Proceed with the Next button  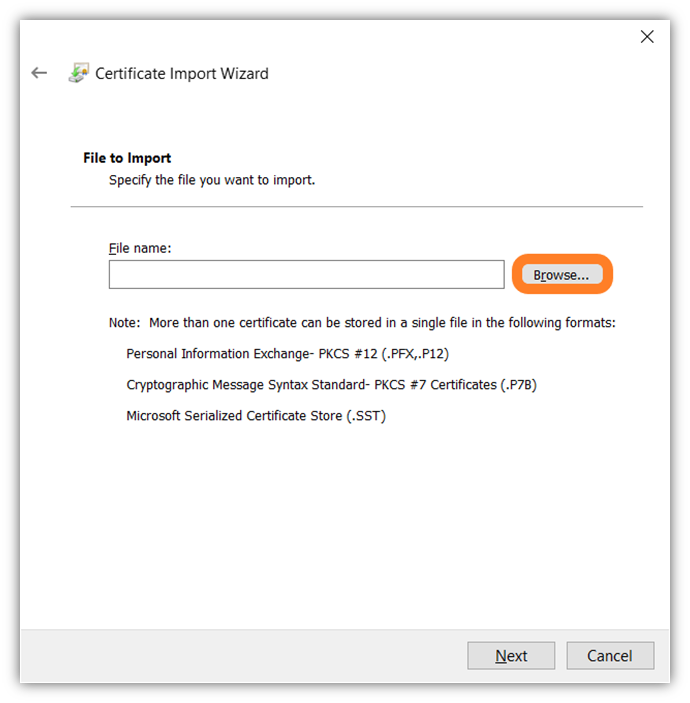click(x=511, y=655)
